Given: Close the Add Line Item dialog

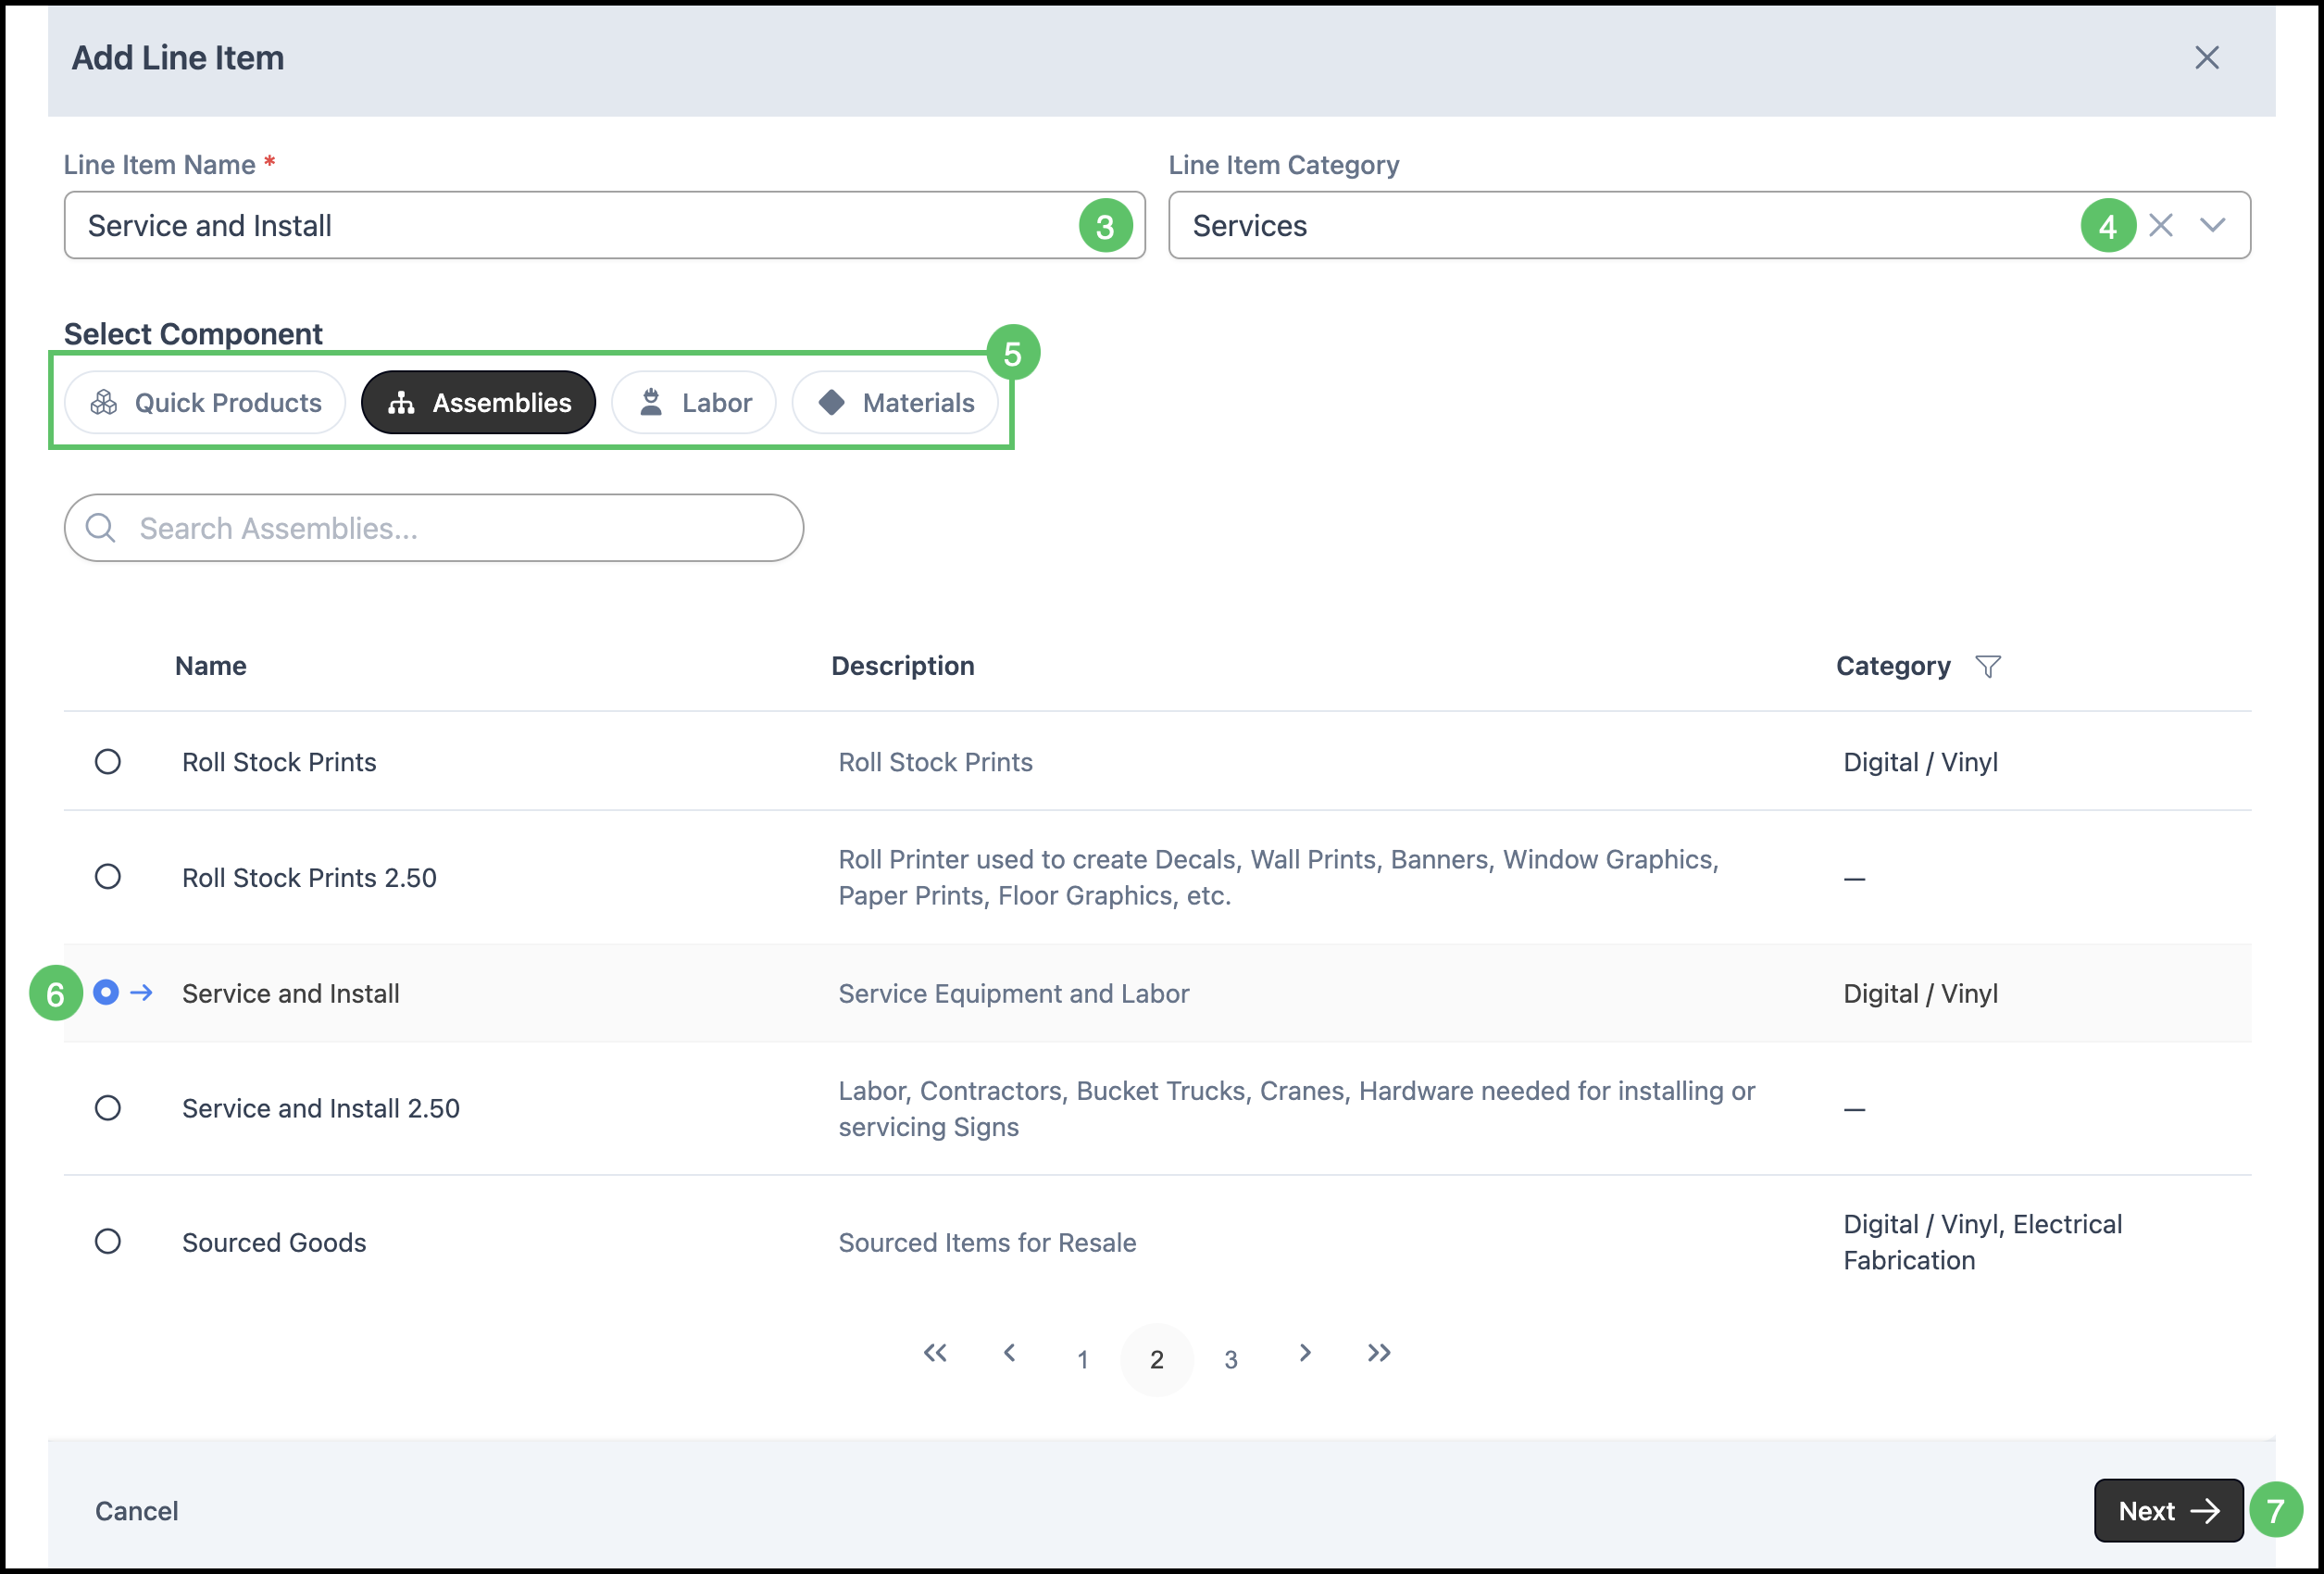Looking at the screenshot, I should tap(2206, 58).
